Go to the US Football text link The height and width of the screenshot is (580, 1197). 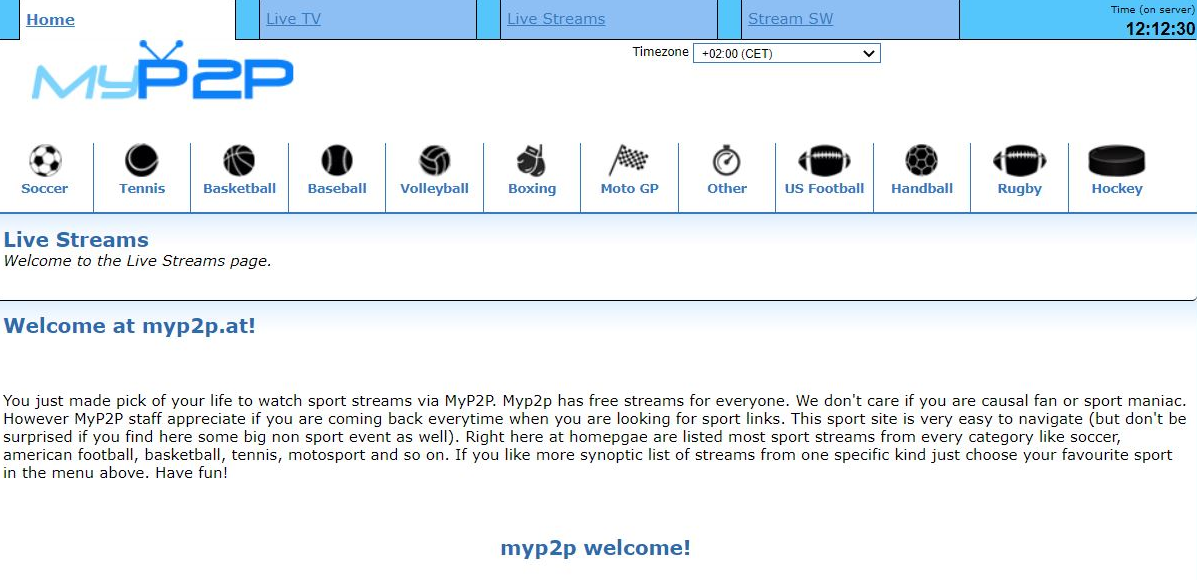[x=824, y=188]
